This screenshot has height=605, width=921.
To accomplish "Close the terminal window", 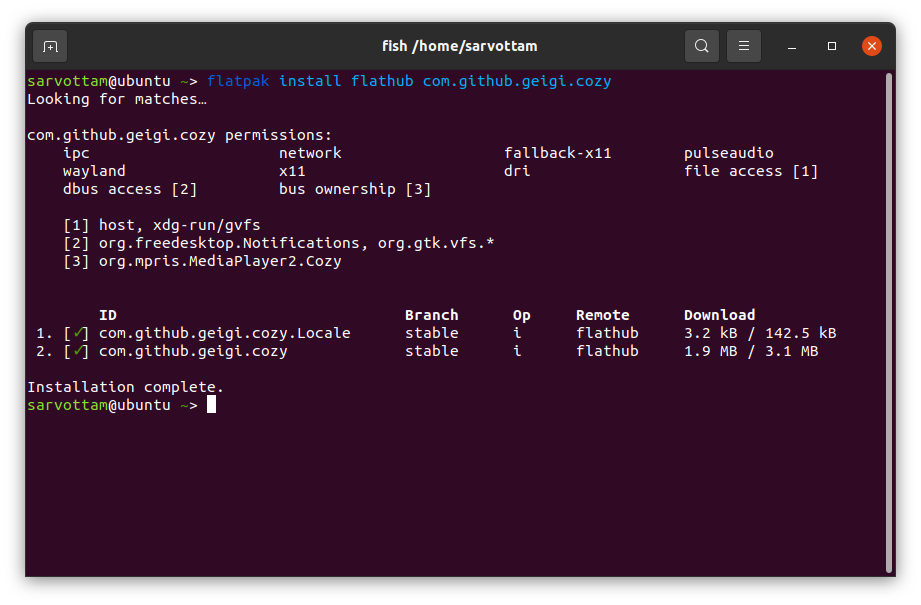I will point(871,45).
